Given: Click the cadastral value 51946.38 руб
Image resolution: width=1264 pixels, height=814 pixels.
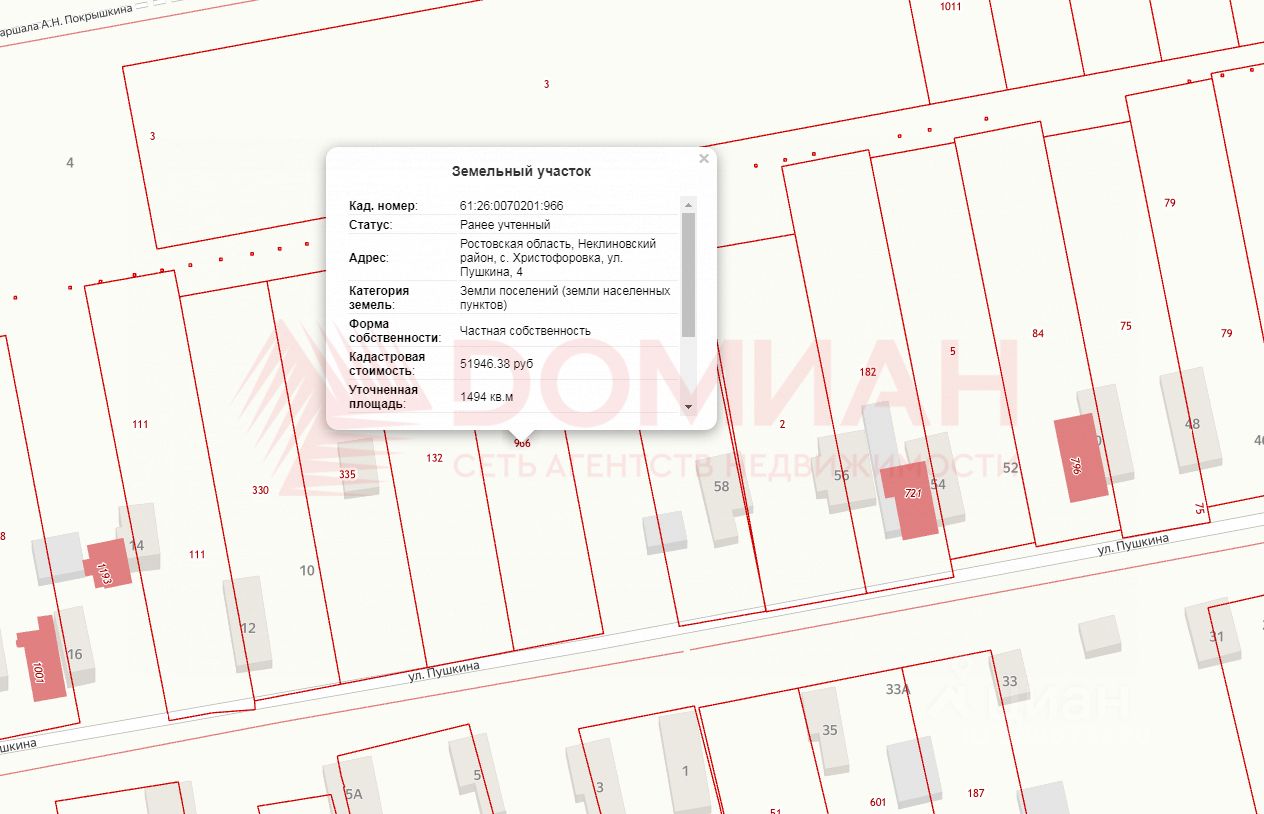Looking at the screenshot, I should click(497, 364).
